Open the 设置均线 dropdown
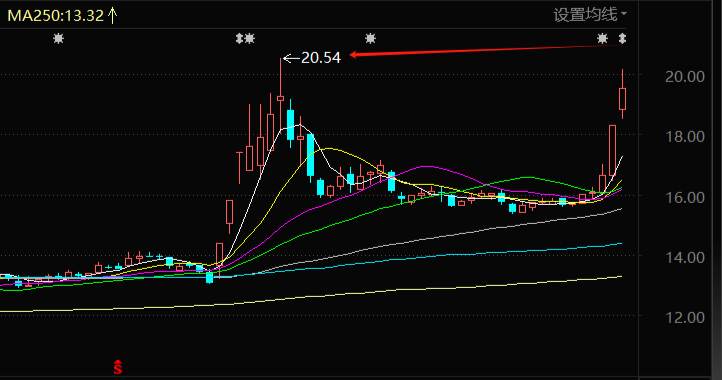The width and height of the screenshot is (722, 380). [x=590, y=14]
